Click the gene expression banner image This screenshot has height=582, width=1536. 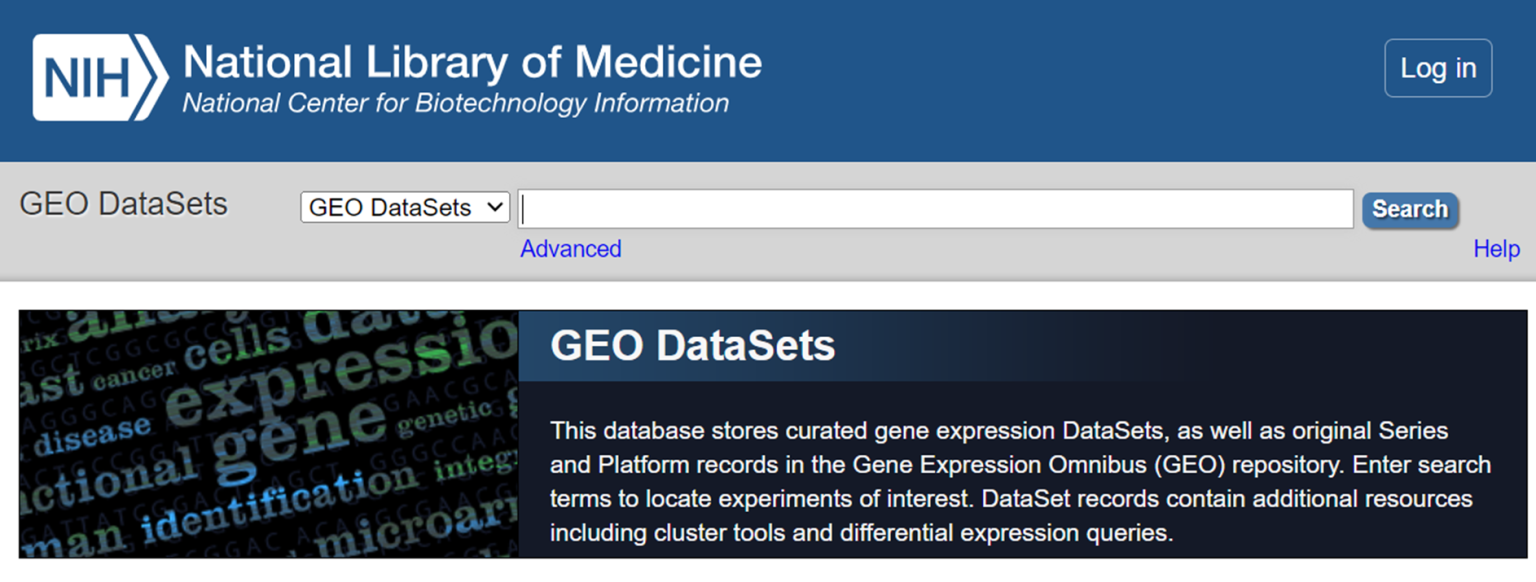click(268, 433)
